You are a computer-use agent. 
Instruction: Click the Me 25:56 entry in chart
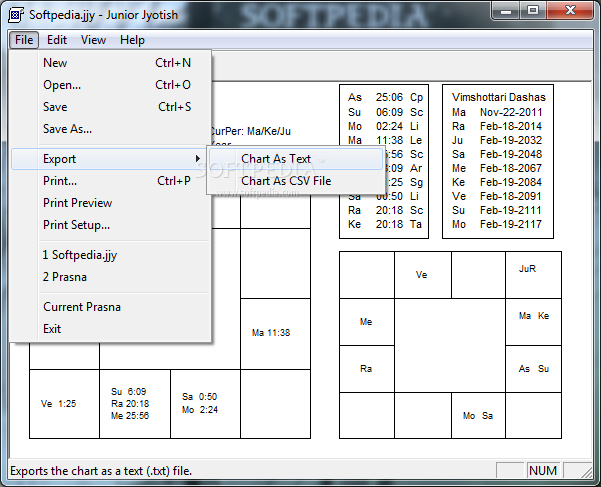[130, 416]
